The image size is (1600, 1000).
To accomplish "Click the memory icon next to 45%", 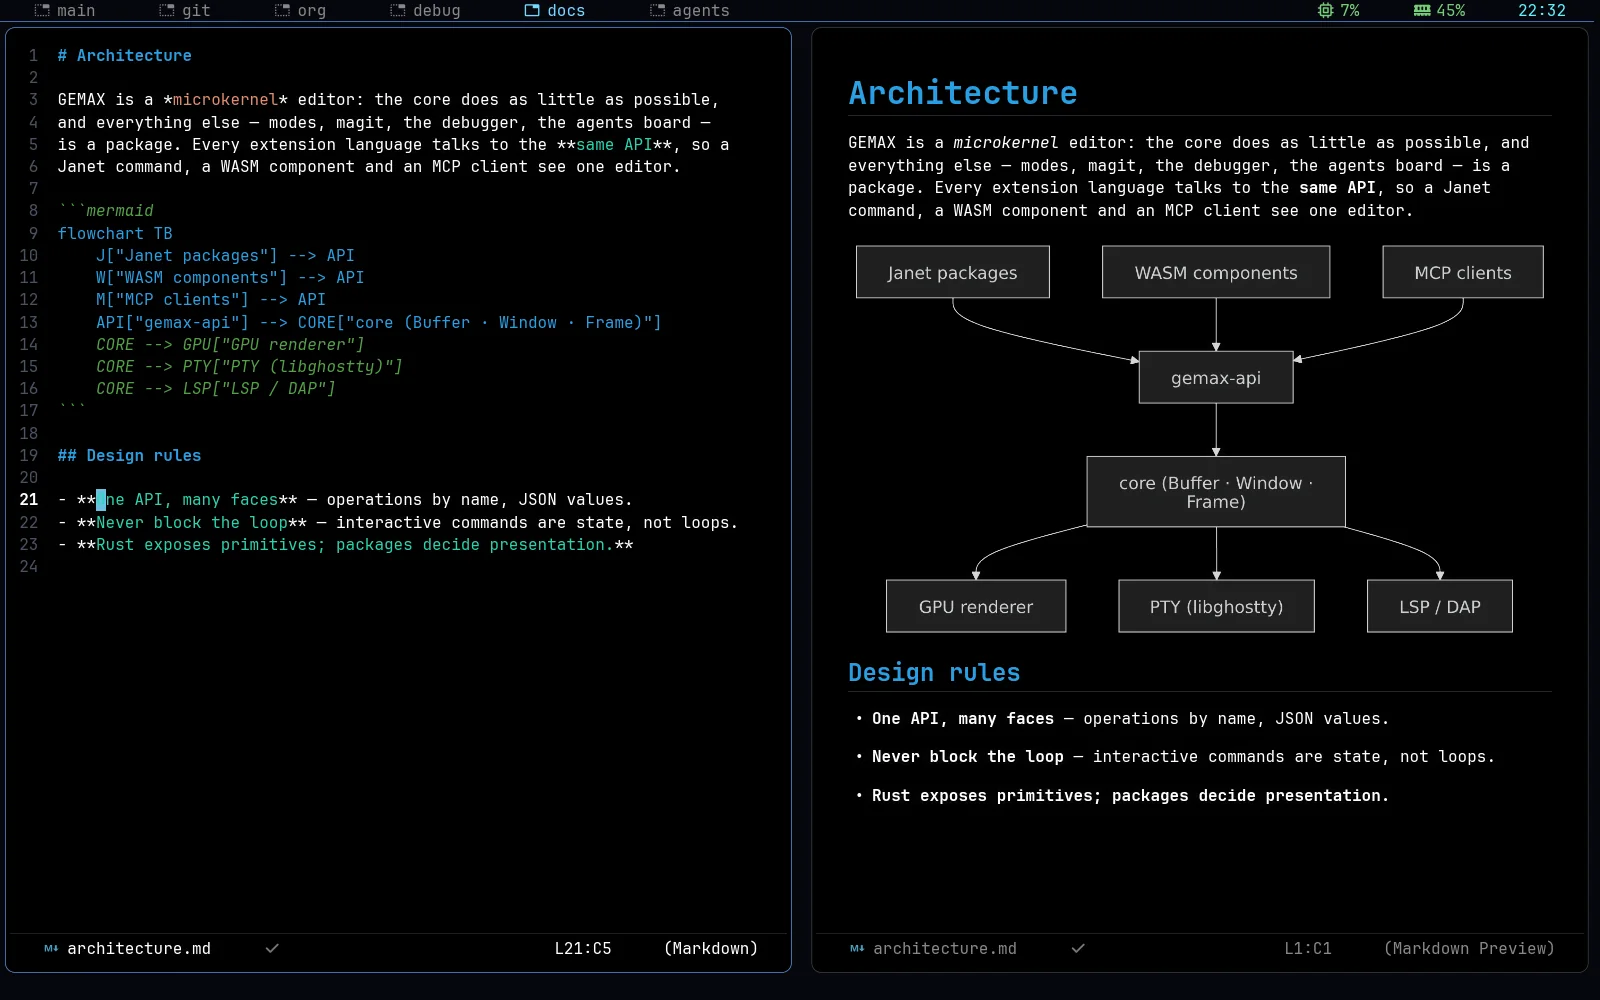I will tap(1422, 10).
